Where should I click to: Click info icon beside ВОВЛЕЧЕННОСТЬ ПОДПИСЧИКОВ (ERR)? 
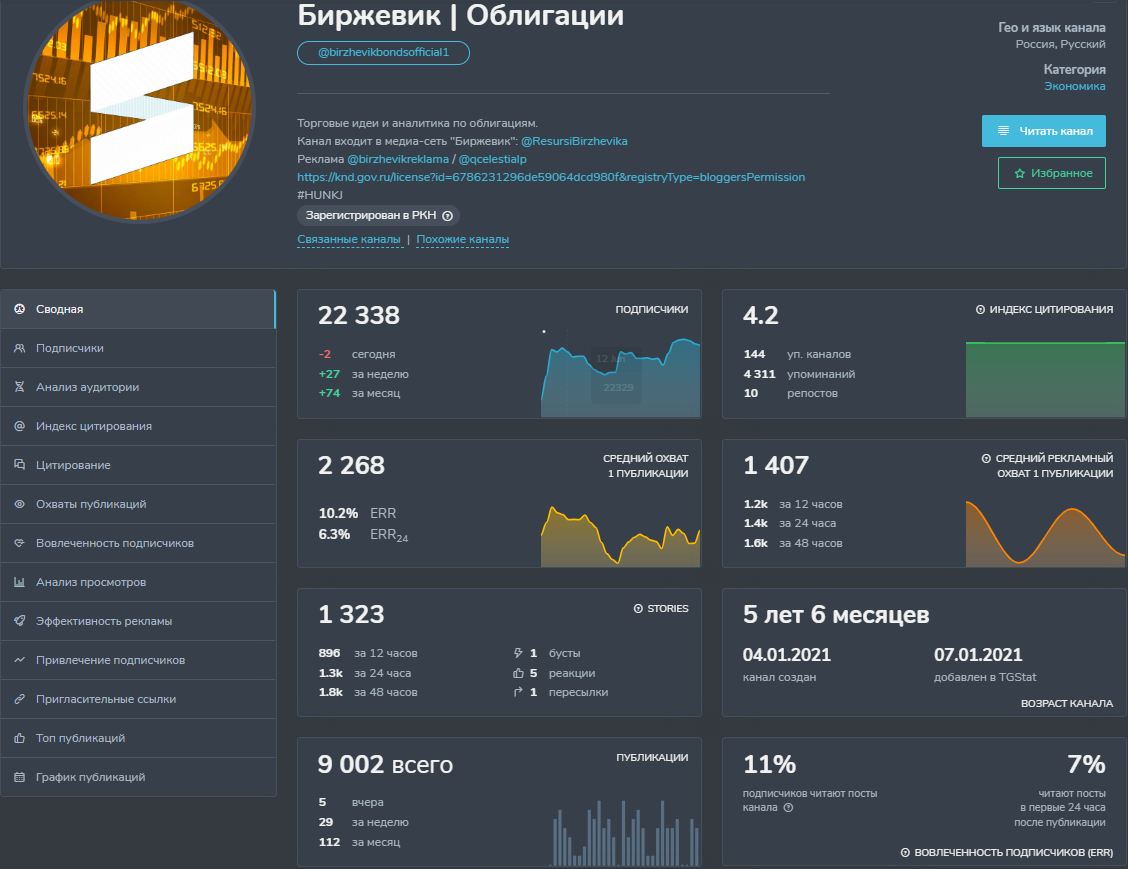point(905,852)
